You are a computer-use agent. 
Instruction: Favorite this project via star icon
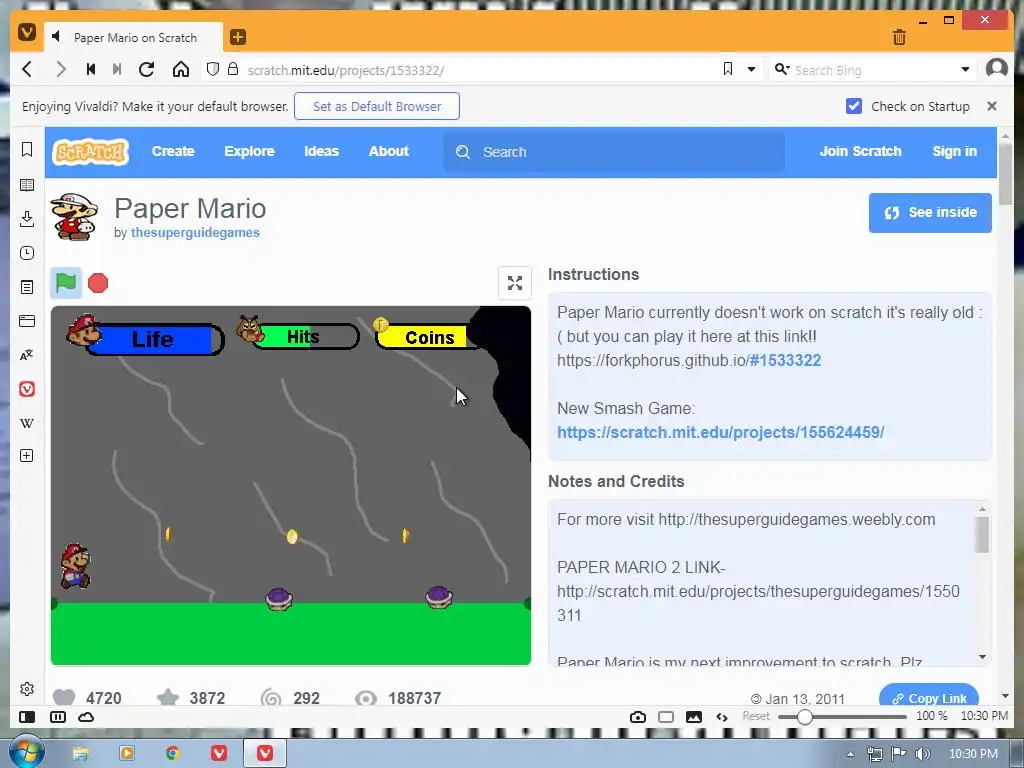pyautogui.click(x=168, y=697)
